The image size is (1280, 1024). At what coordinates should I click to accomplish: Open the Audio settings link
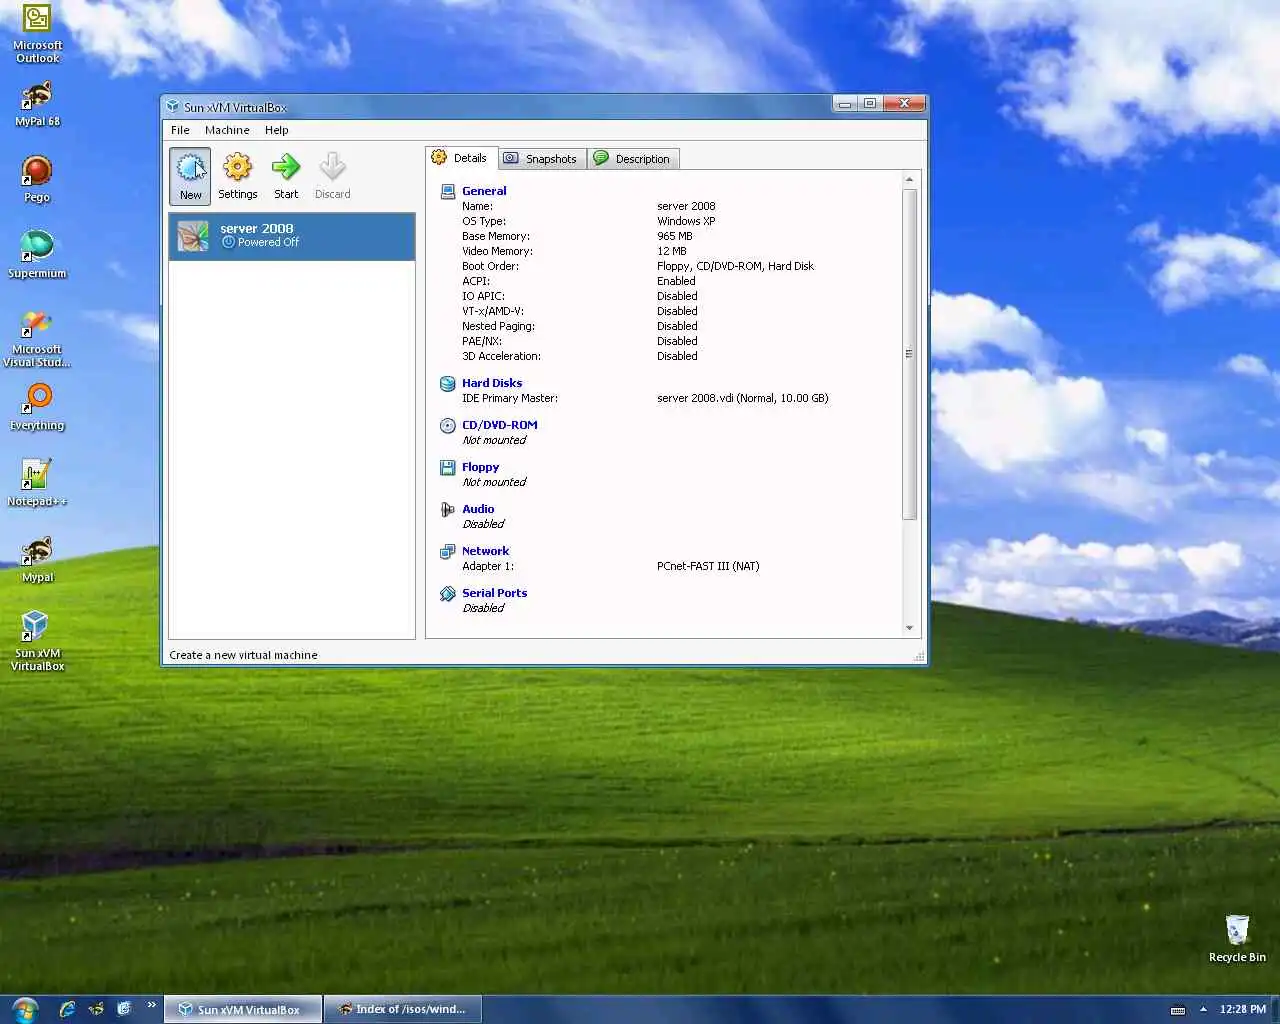478,509
